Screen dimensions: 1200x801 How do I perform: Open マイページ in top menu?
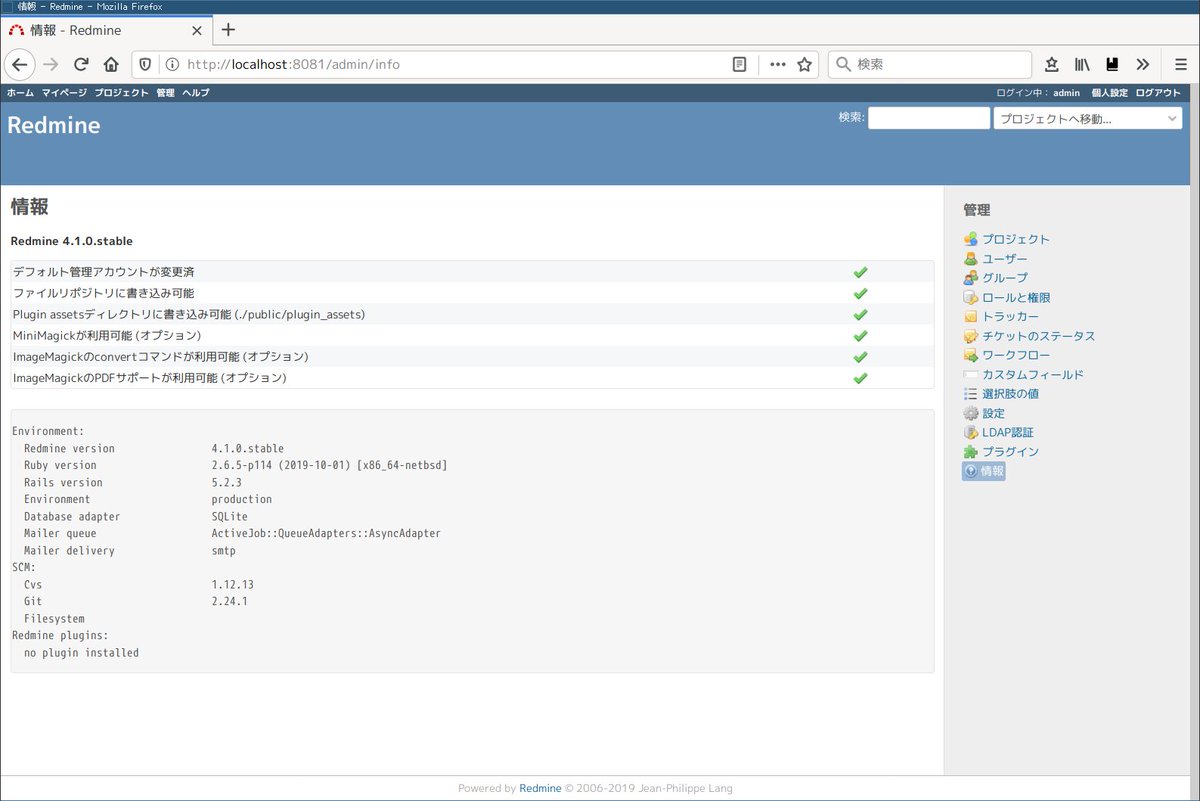(x=64, y=92)
